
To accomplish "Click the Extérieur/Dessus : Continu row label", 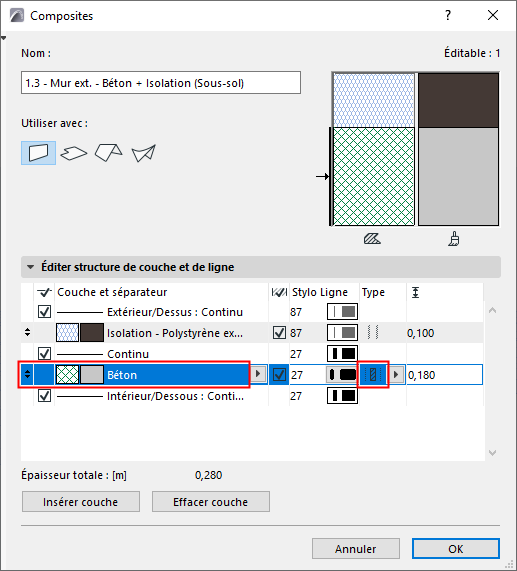I will point(175,312).
